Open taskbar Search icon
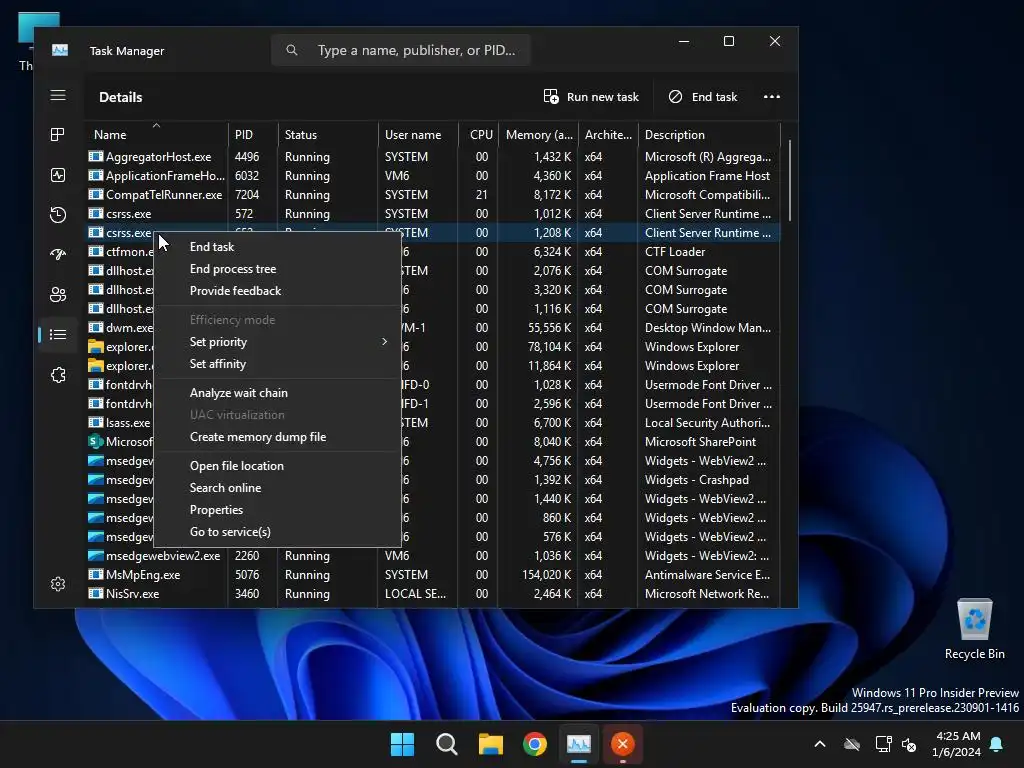The width and height of the screenshot is (1024, 768). pyautogui.click(x=447, y=744)
